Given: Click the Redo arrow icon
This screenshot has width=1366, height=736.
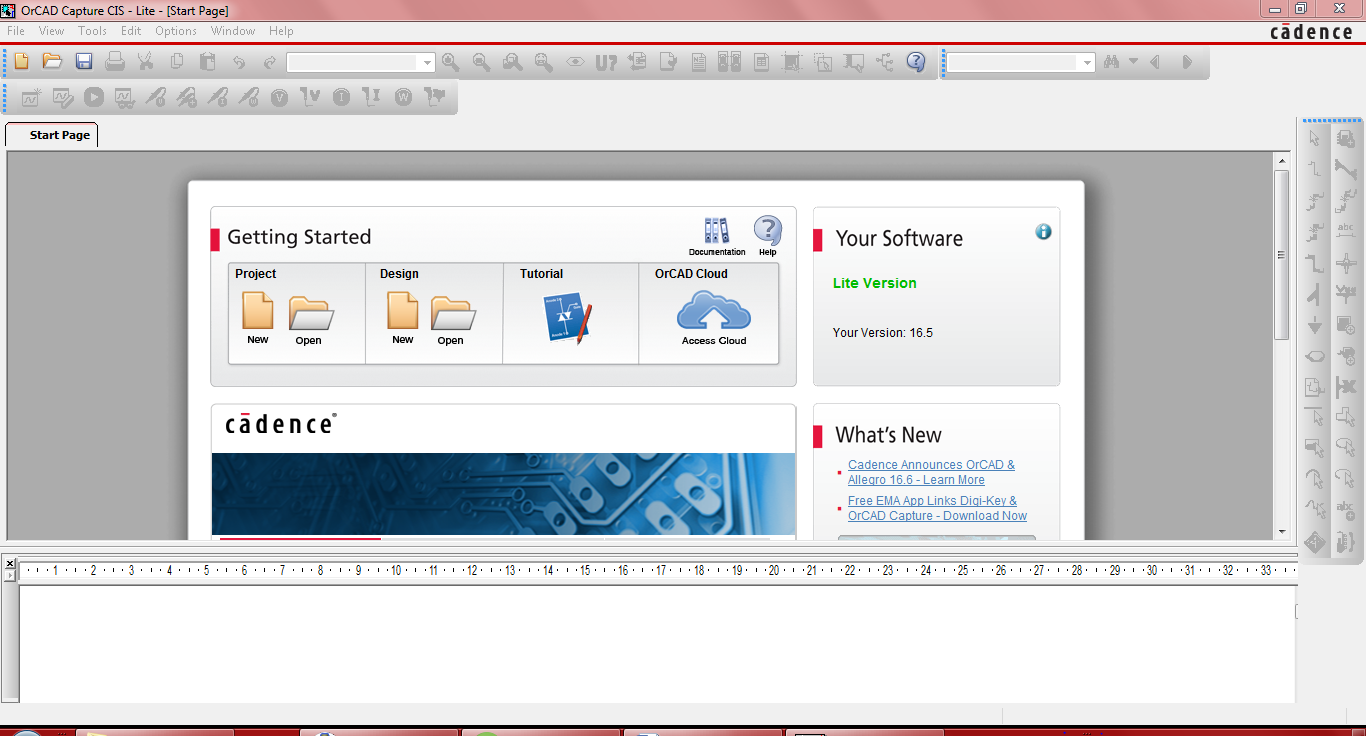Looking at the screenshot, I should coord(269,62).
